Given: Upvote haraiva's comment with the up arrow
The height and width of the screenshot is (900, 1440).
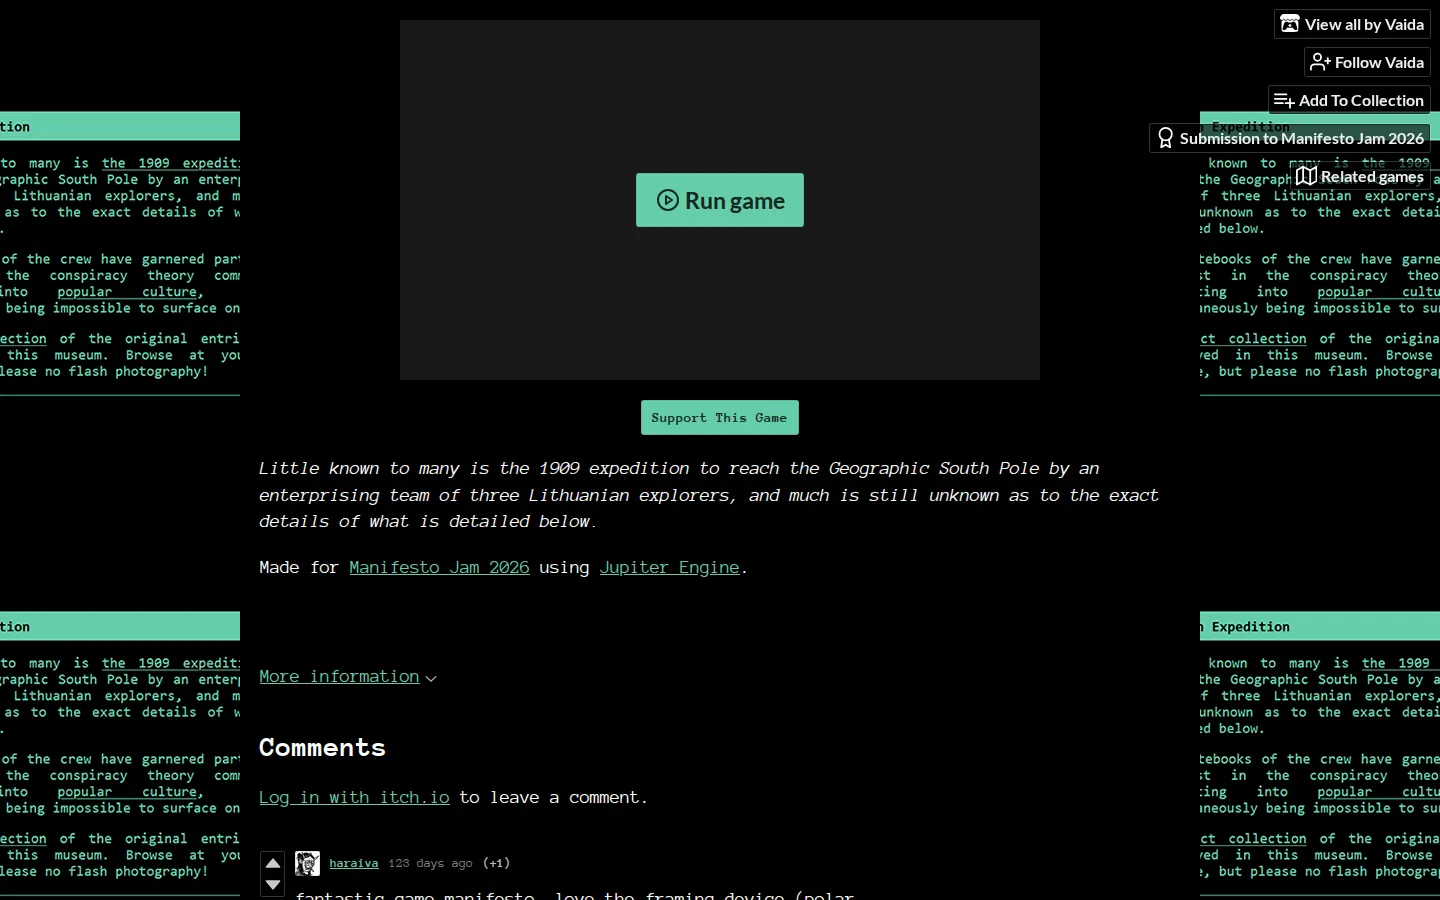Looking at the screenshot, I should click(x=273, y=863).
